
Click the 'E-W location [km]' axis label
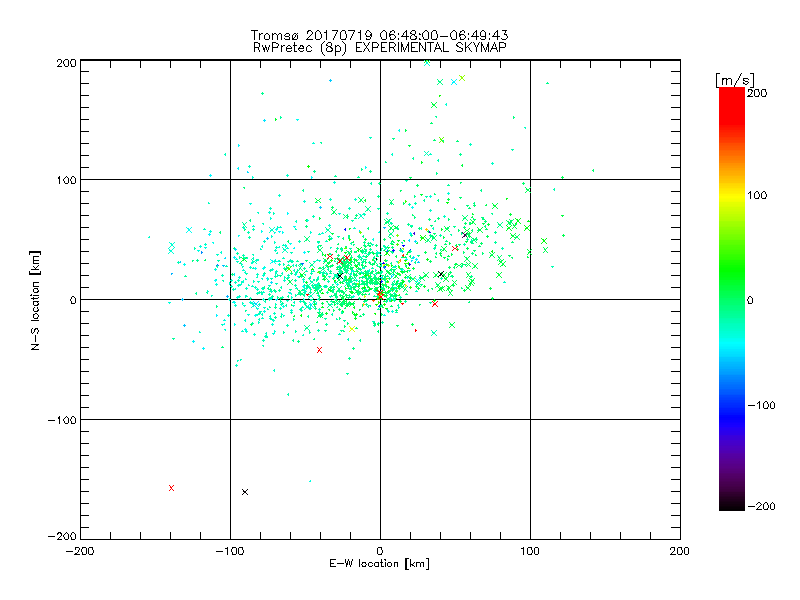click(379, 563)
